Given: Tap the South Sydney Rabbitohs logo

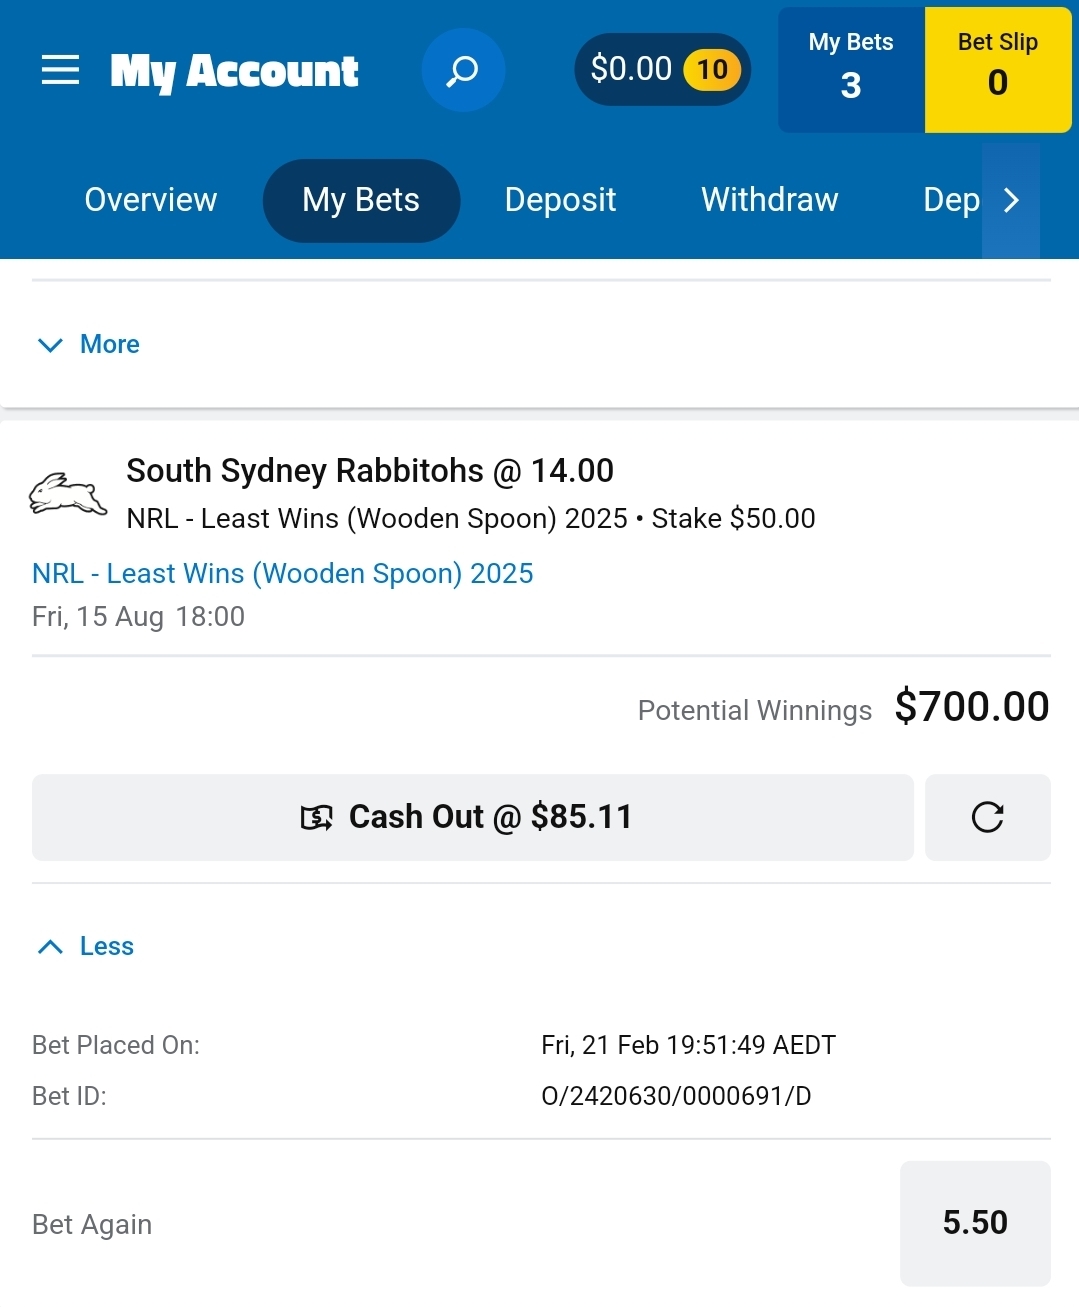Looking at the screenshot, I should click(67, 494).
